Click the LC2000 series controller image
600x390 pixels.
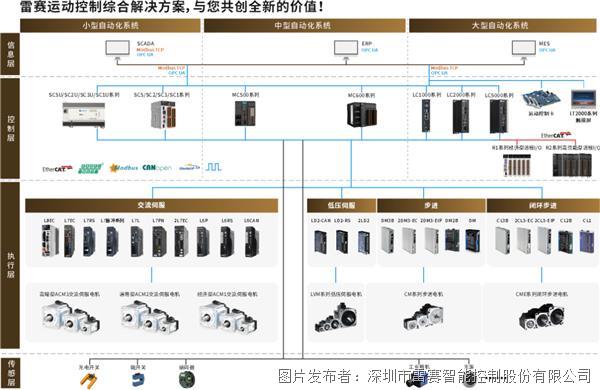coord(461,117)
